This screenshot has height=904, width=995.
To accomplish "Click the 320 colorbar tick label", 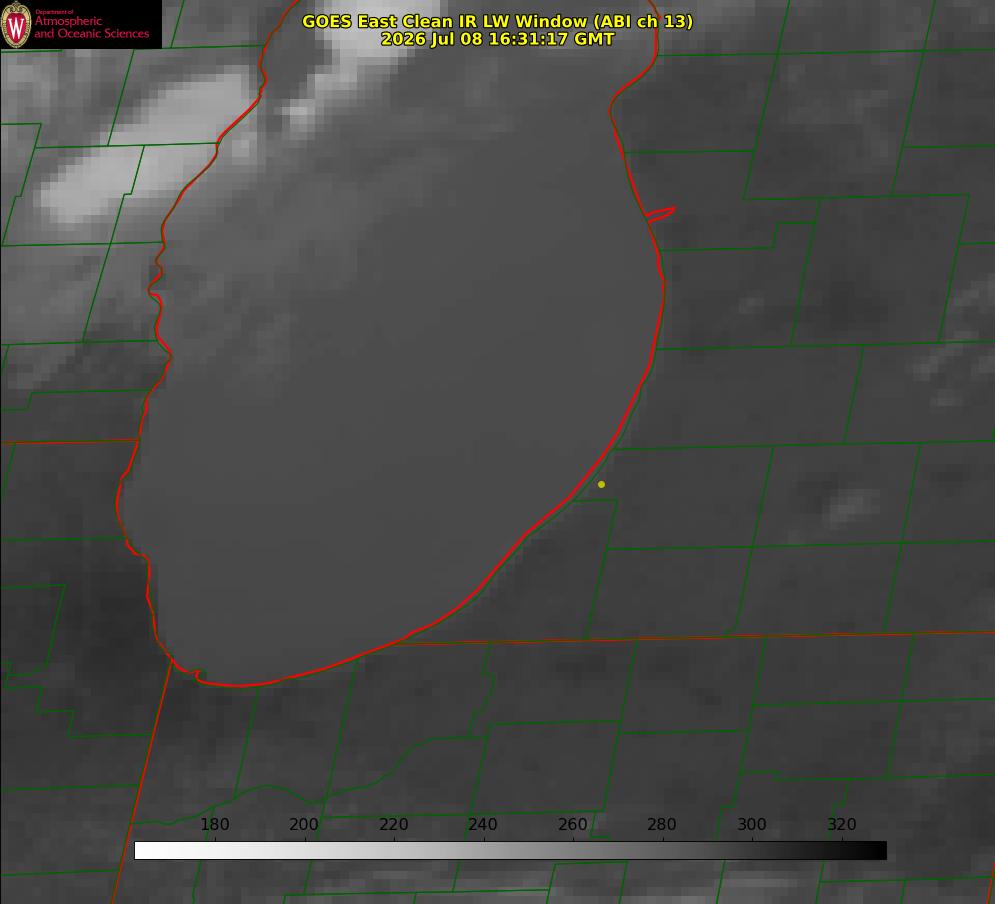I will tap(842, 824).
